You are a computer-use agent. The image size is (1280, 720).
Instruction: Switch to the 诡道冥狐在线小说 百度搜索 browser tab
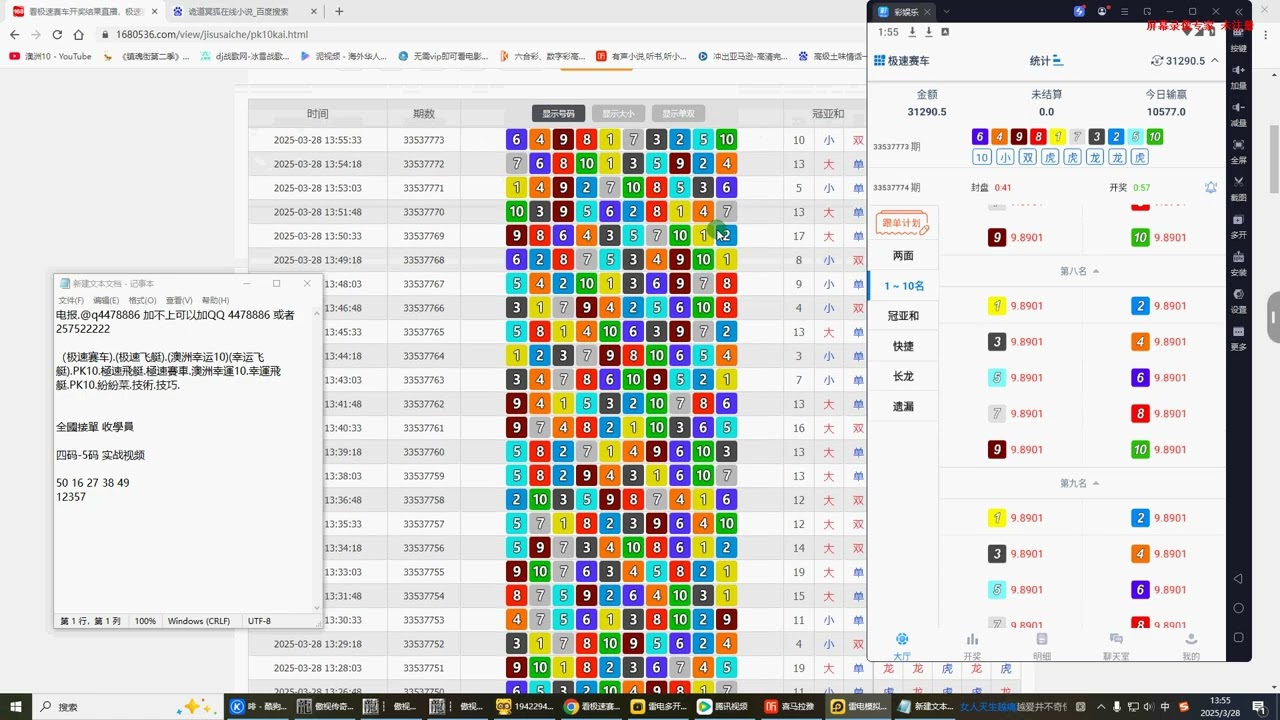244,11
